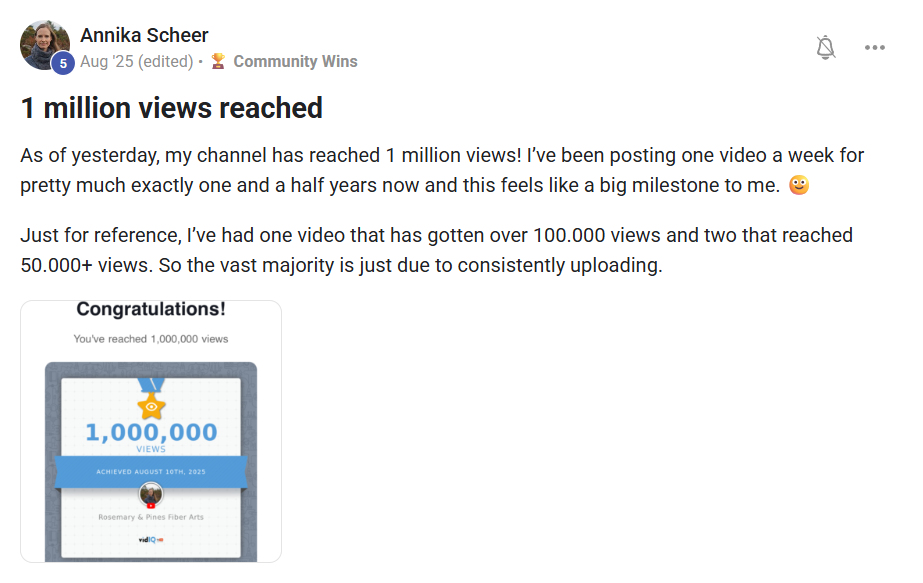This screenshot has height=583, width=923.
Task: Click Annika Scheer's profile picture
Action: pyautogui.click(x=43, y=45)
